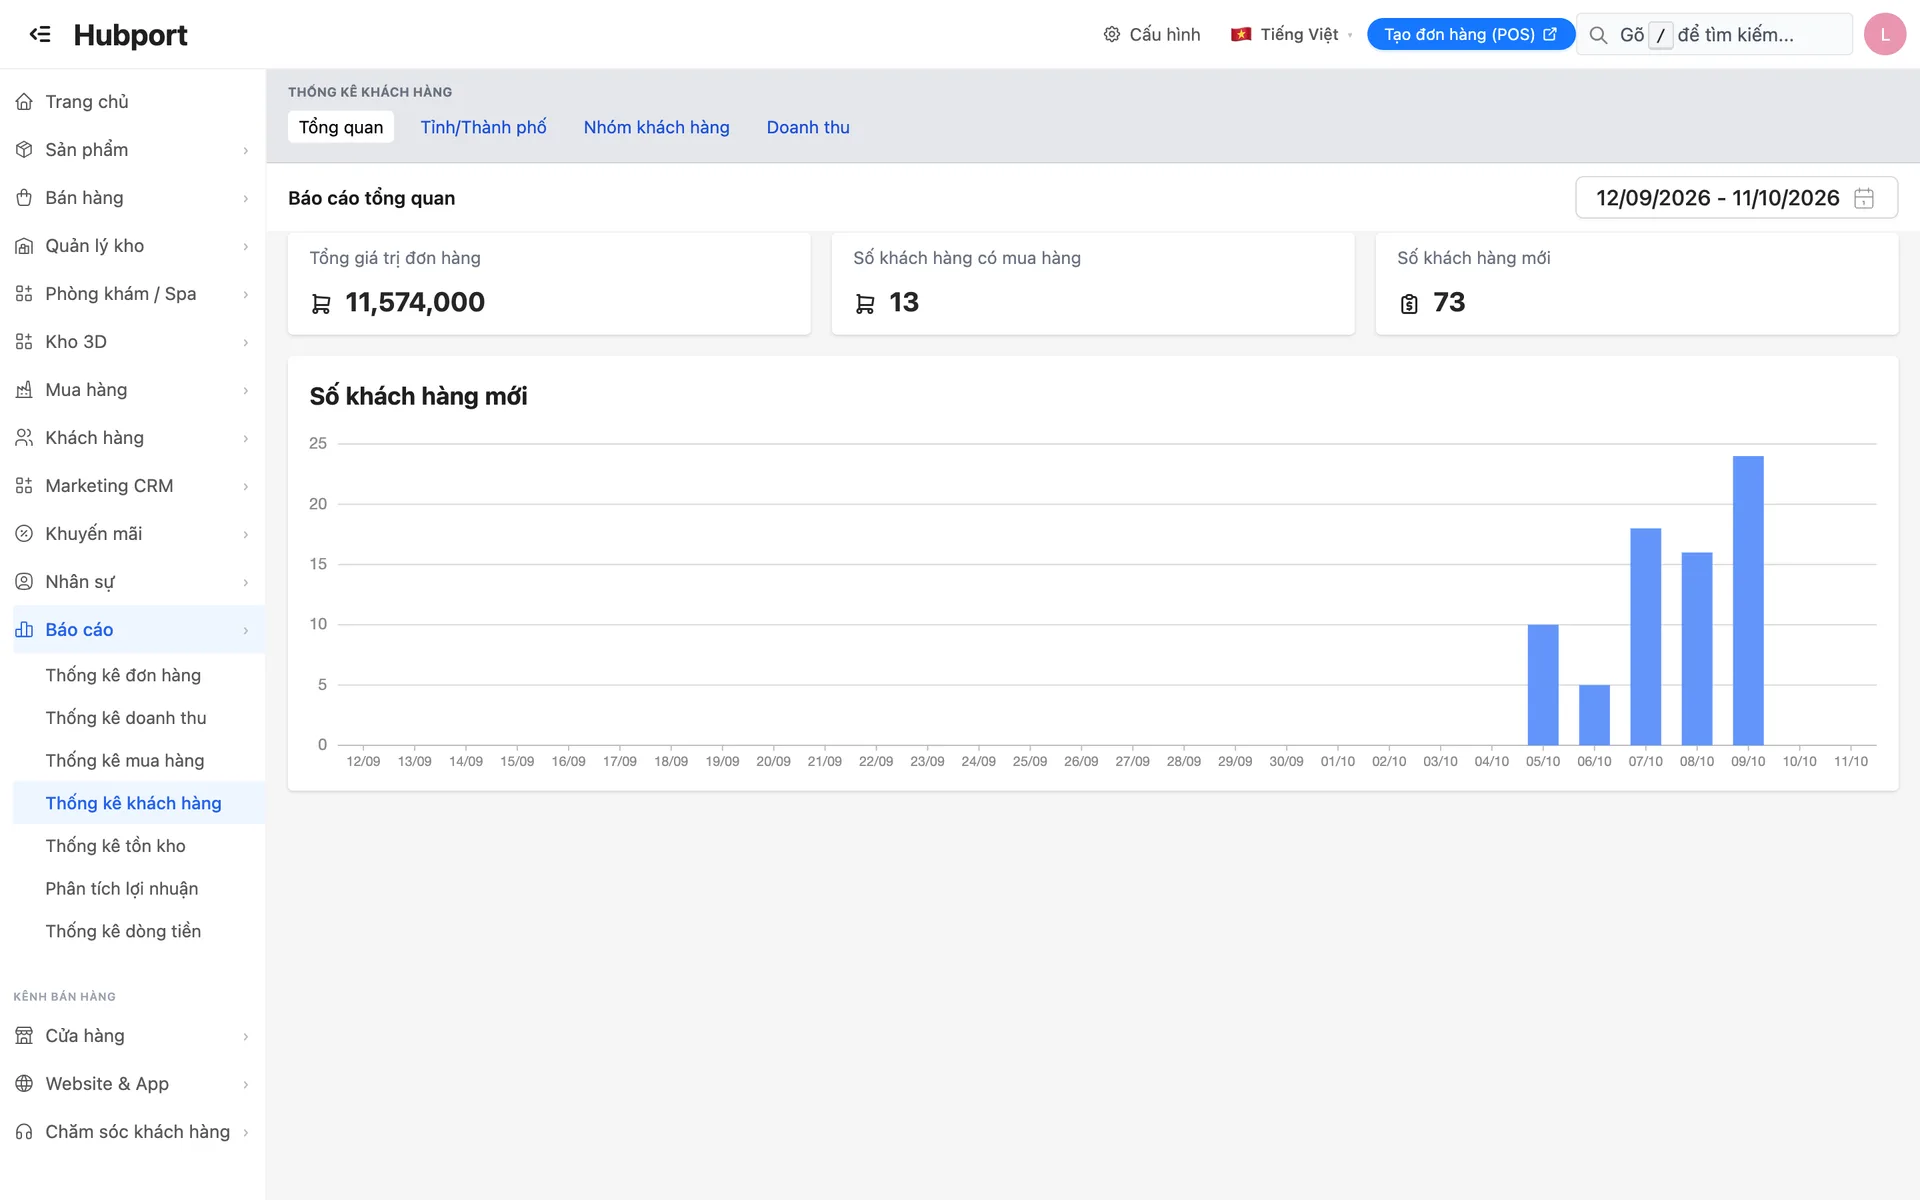Open Phân tích lợi nhuận report
Viewport: 1920px width, 1200px height.
pyautogui.click(x=122, y=889)
